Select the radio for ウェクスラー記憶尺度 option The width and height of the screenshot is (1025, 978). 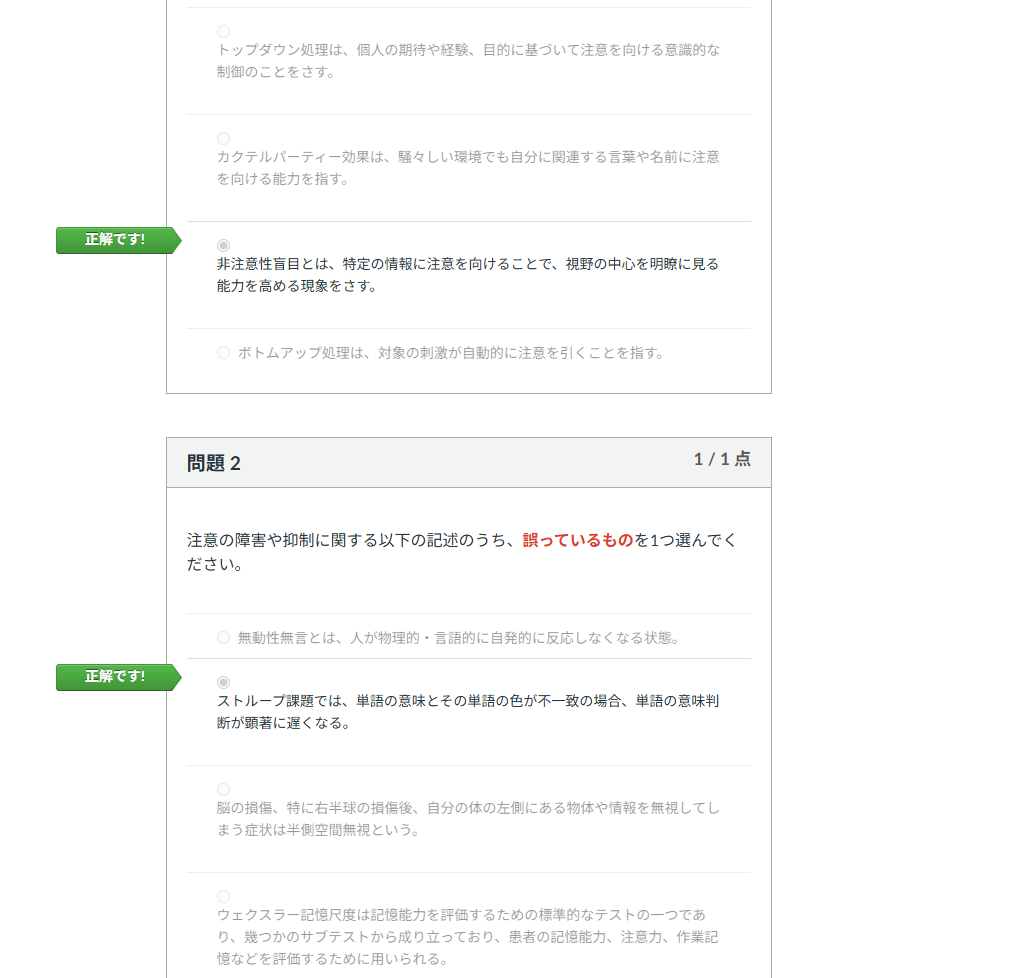[224, 896]
